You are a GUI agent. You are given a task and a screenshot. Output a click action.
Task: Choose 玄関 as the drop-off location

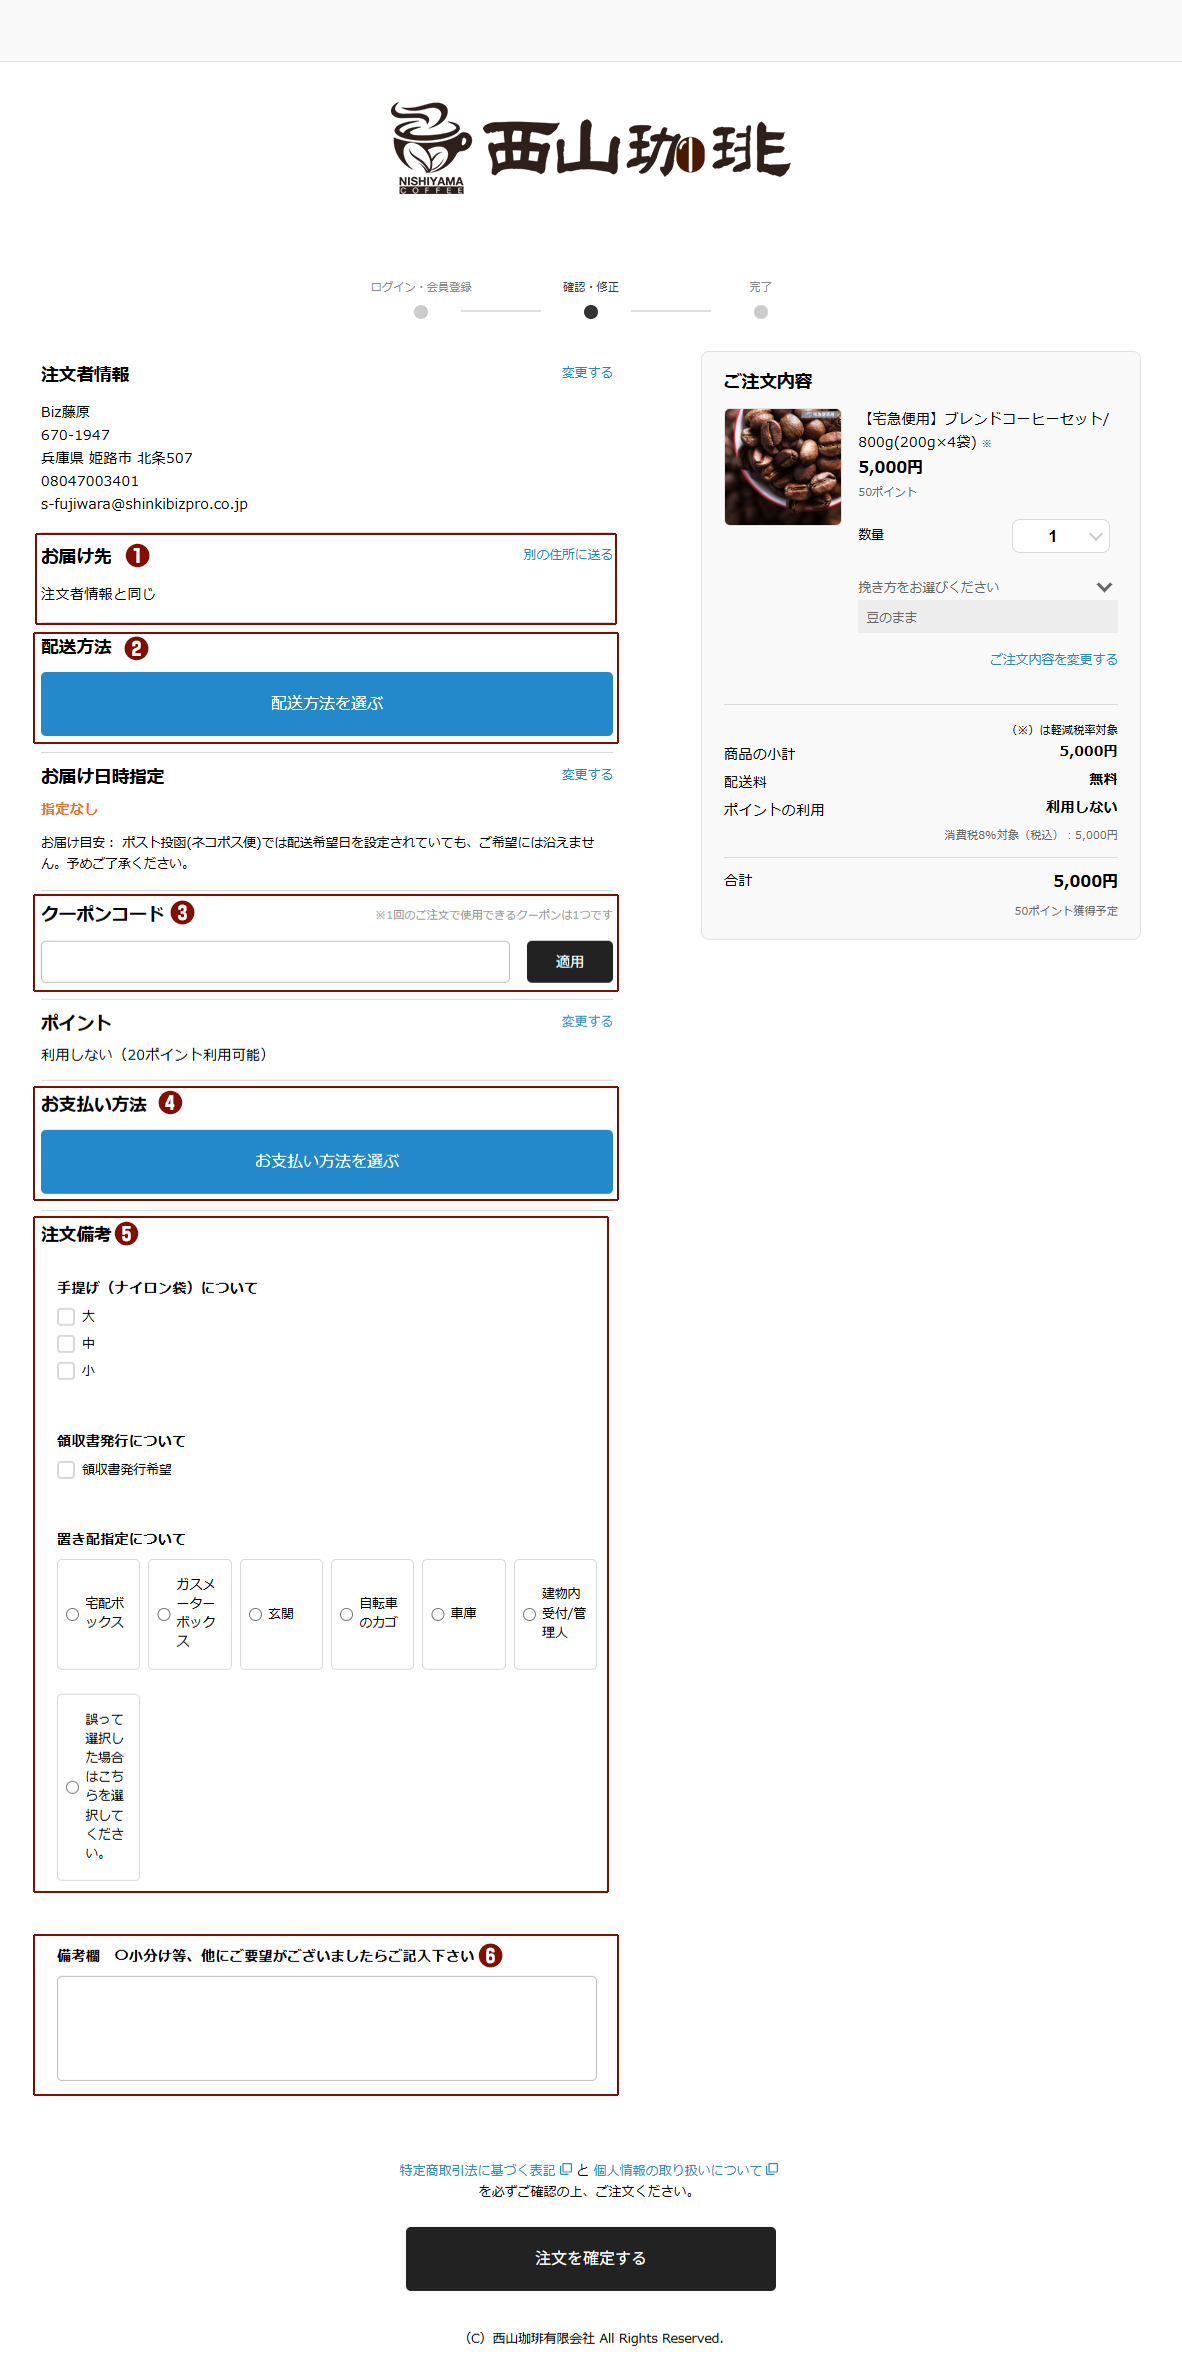point(256,1614)
